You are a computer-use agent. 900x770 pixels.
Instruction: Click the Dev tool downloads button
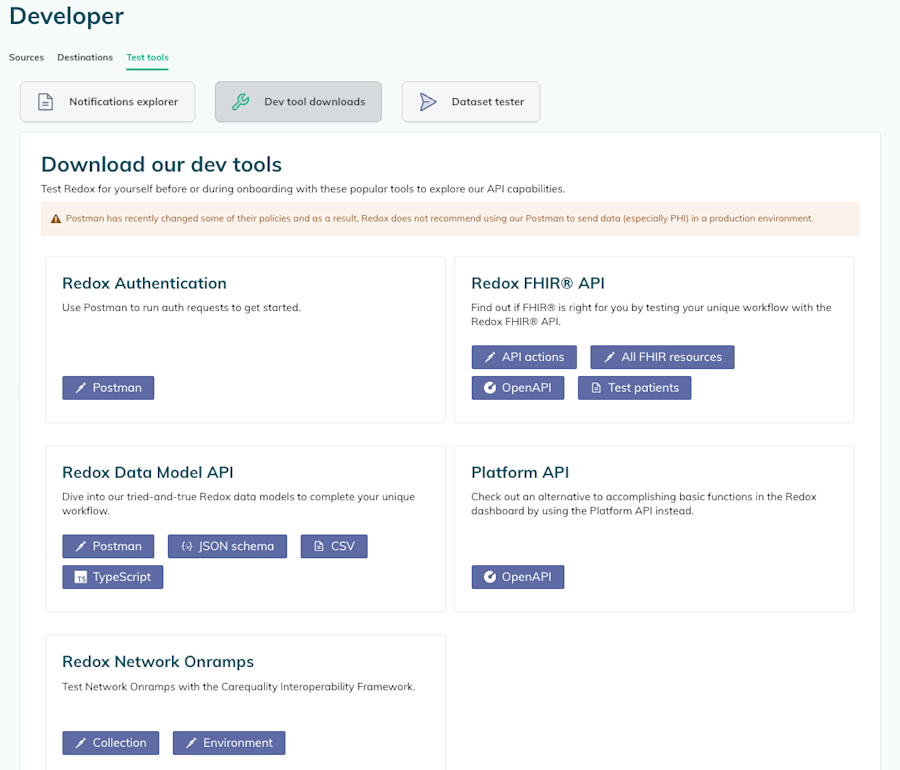coord(298,101)
